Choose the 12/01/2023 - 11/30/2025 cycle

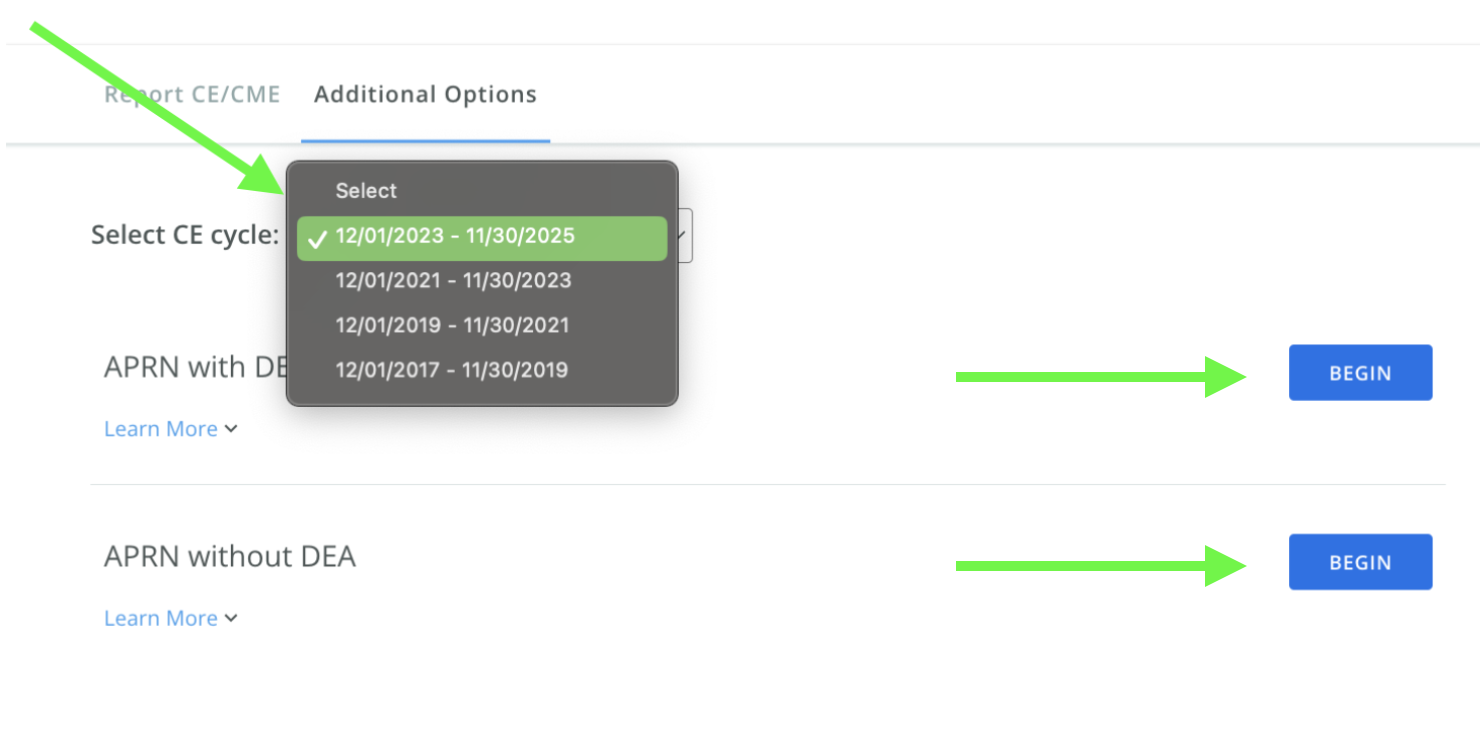click(455, 236)
